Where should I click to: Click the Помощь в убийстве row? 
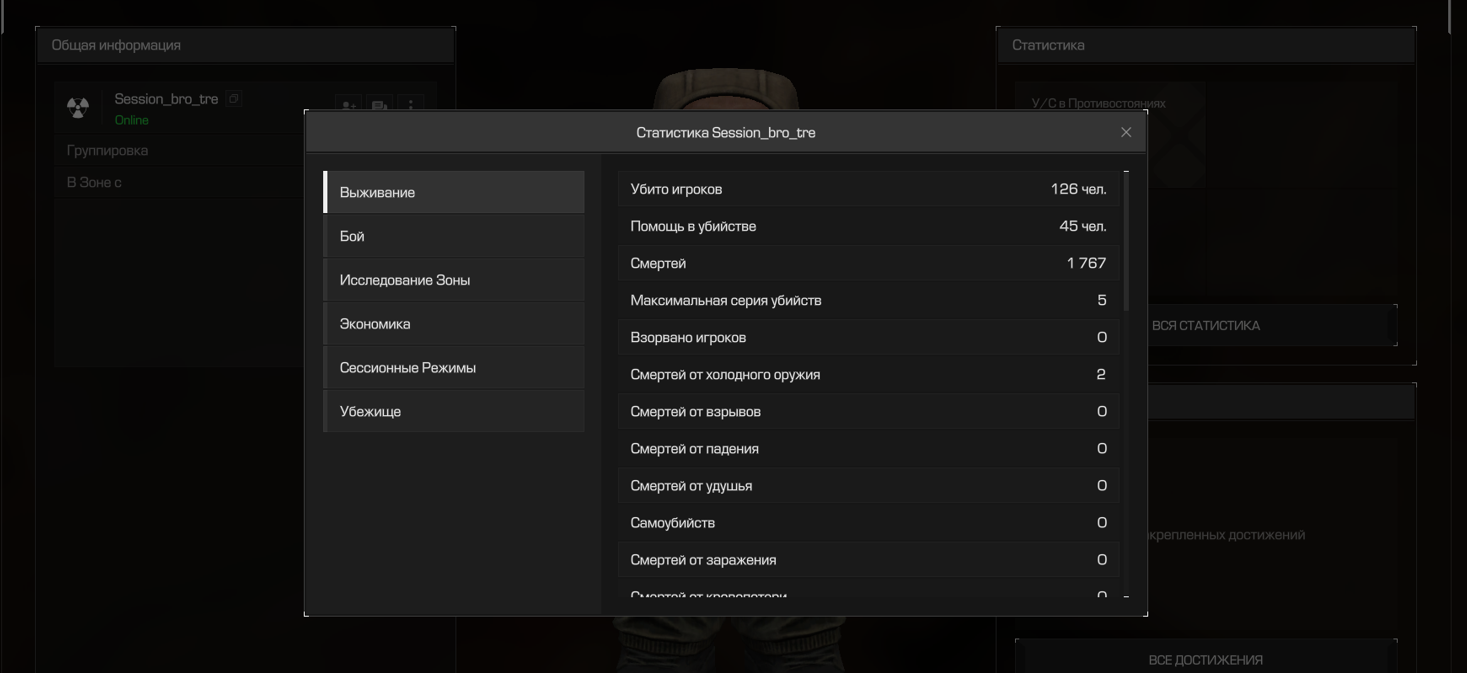tap(868, 226)
